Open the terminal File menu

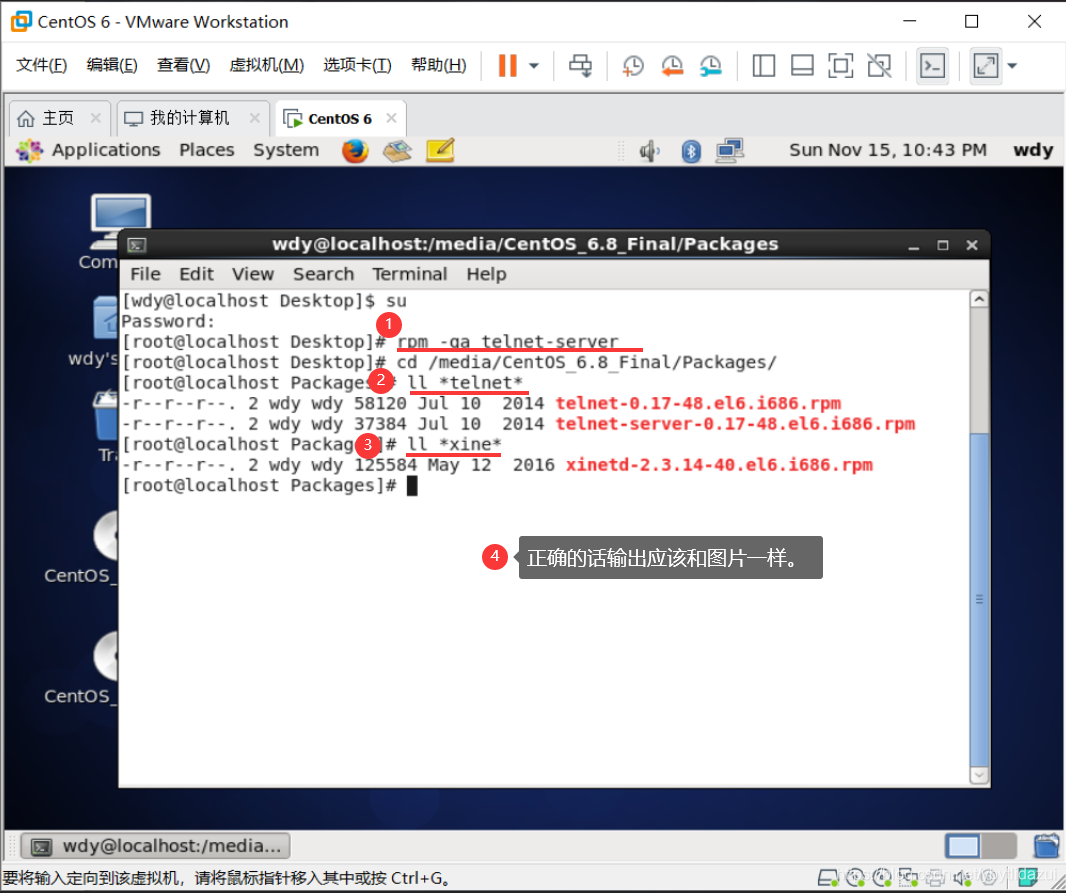(x=145, y=274)
